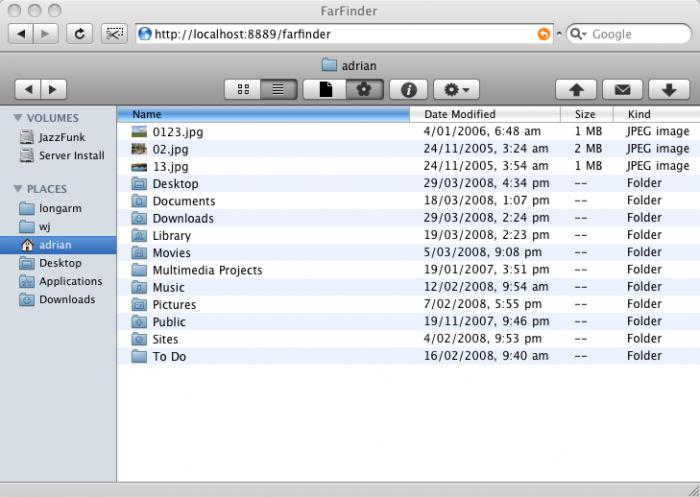Click the document page icon in toolbar
This screenshot has height=497, width=700.
click(x=324, y=90)
